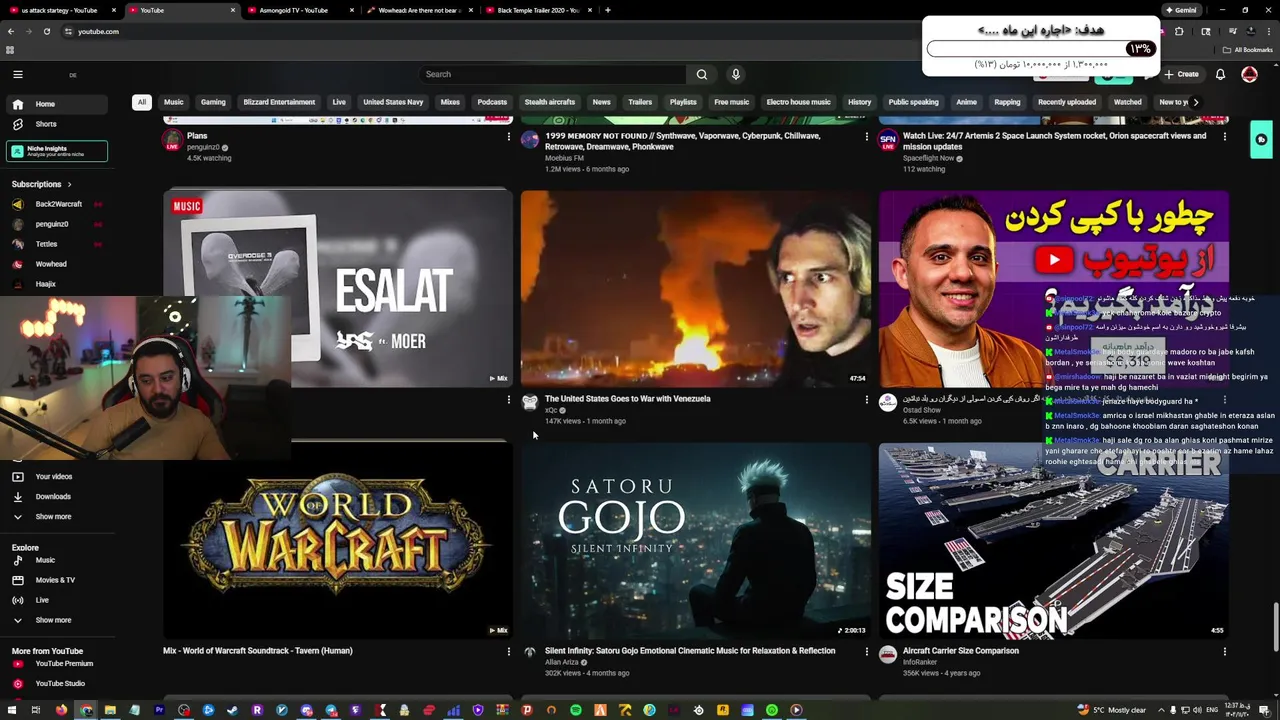
Task: Open All Bookmarks folder
Action: point(1248,50)
